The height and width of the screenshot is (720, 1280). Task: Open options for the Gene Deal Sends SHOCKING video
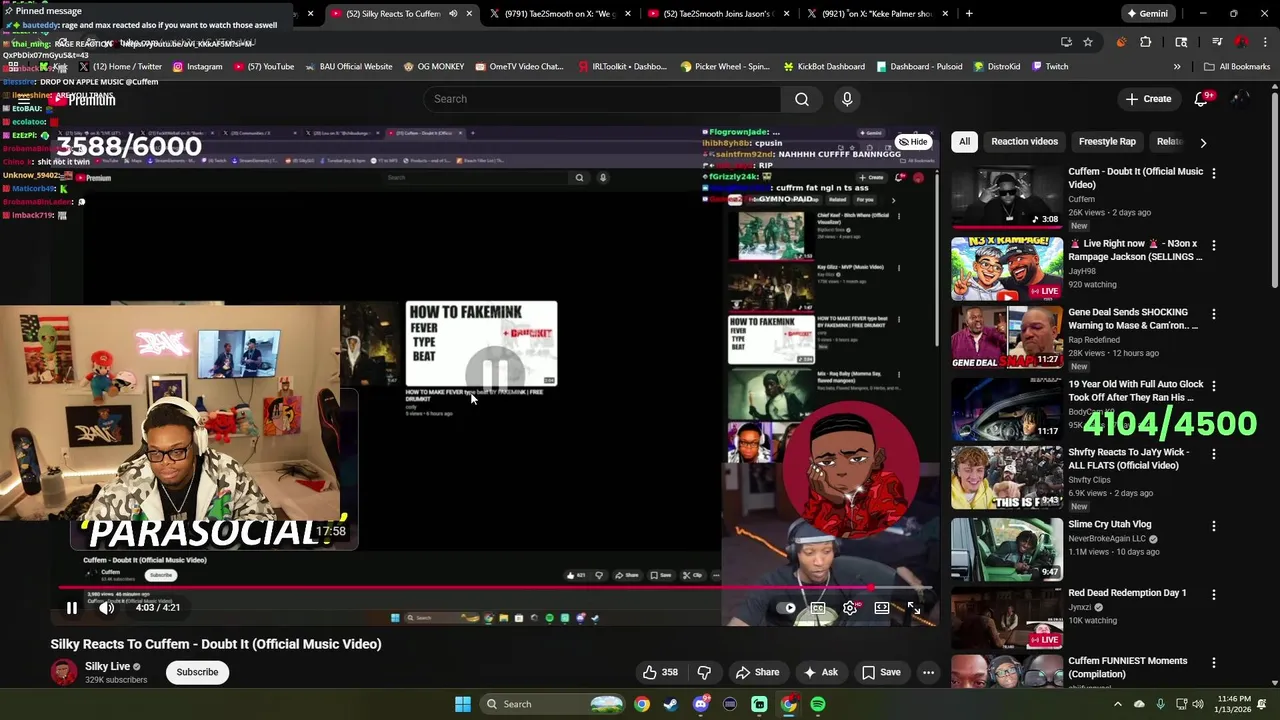coord(1214,314)
